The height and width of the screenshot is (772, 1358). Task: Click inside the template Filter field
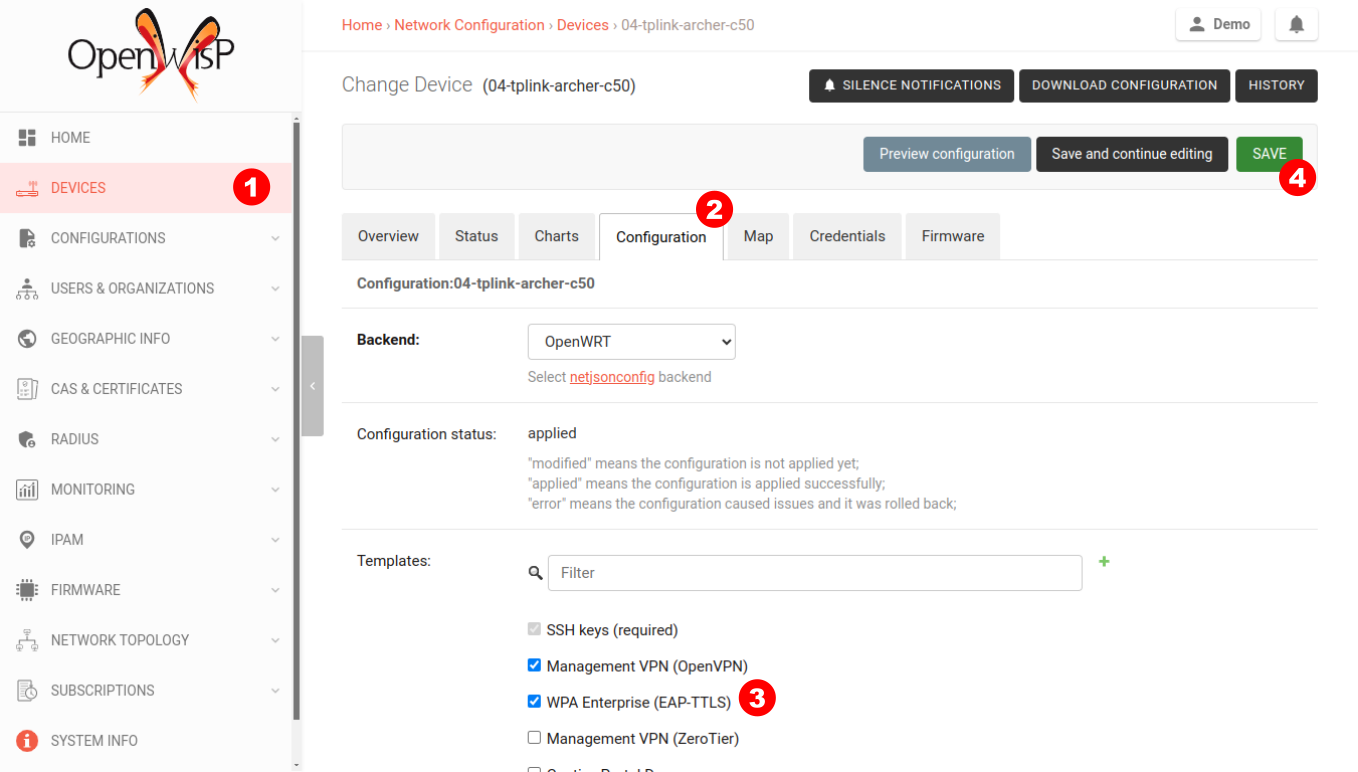[x=815, y=572]
